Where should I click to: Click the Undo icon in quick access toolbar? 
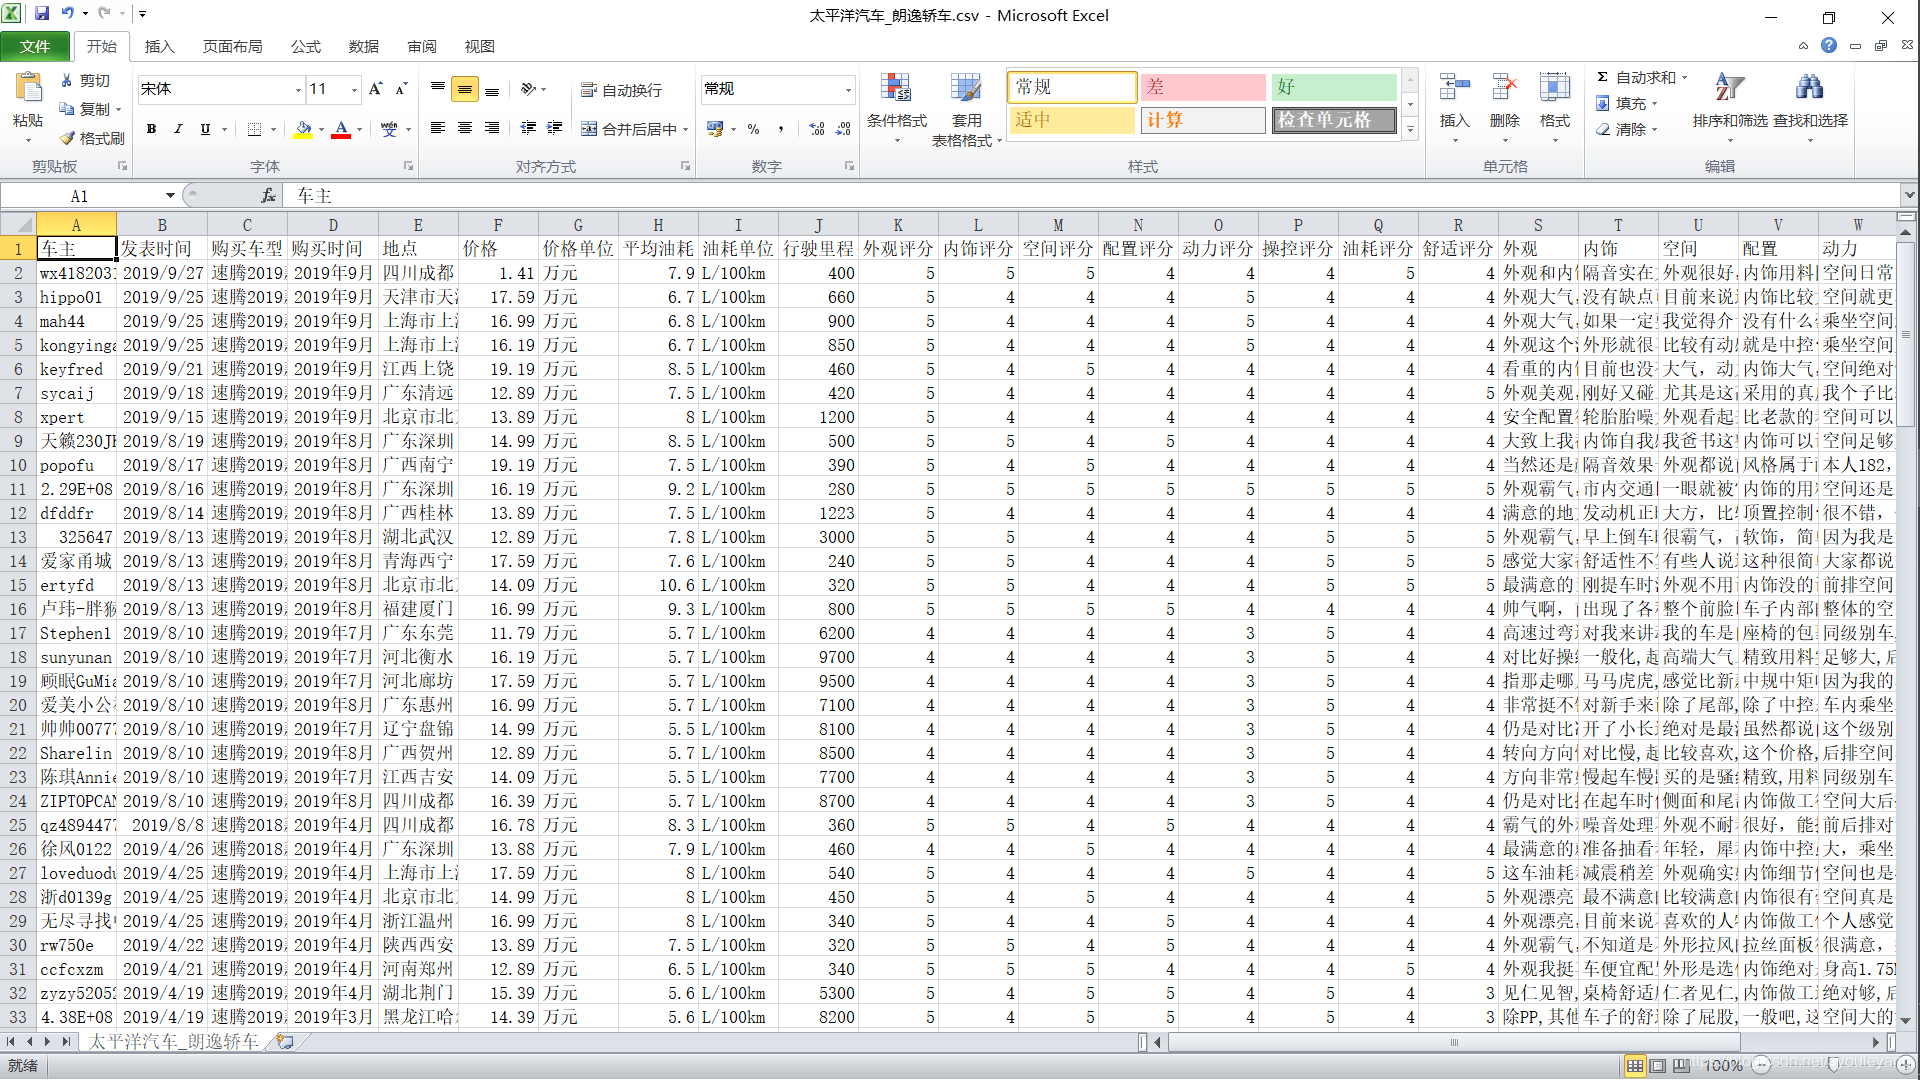[68, 14]
